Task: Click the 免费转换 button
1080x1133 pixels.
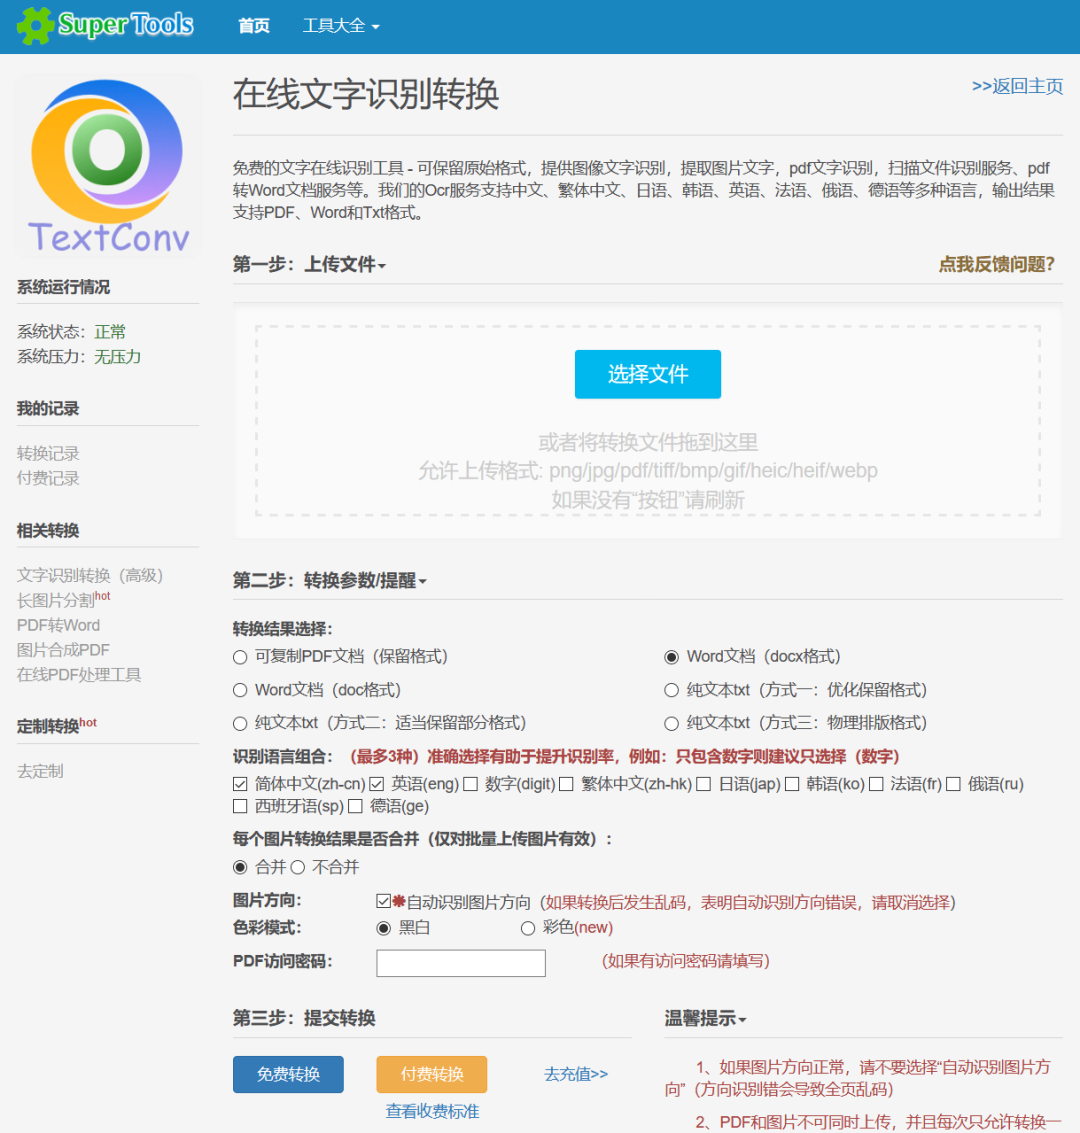Action: point(288,1074)
